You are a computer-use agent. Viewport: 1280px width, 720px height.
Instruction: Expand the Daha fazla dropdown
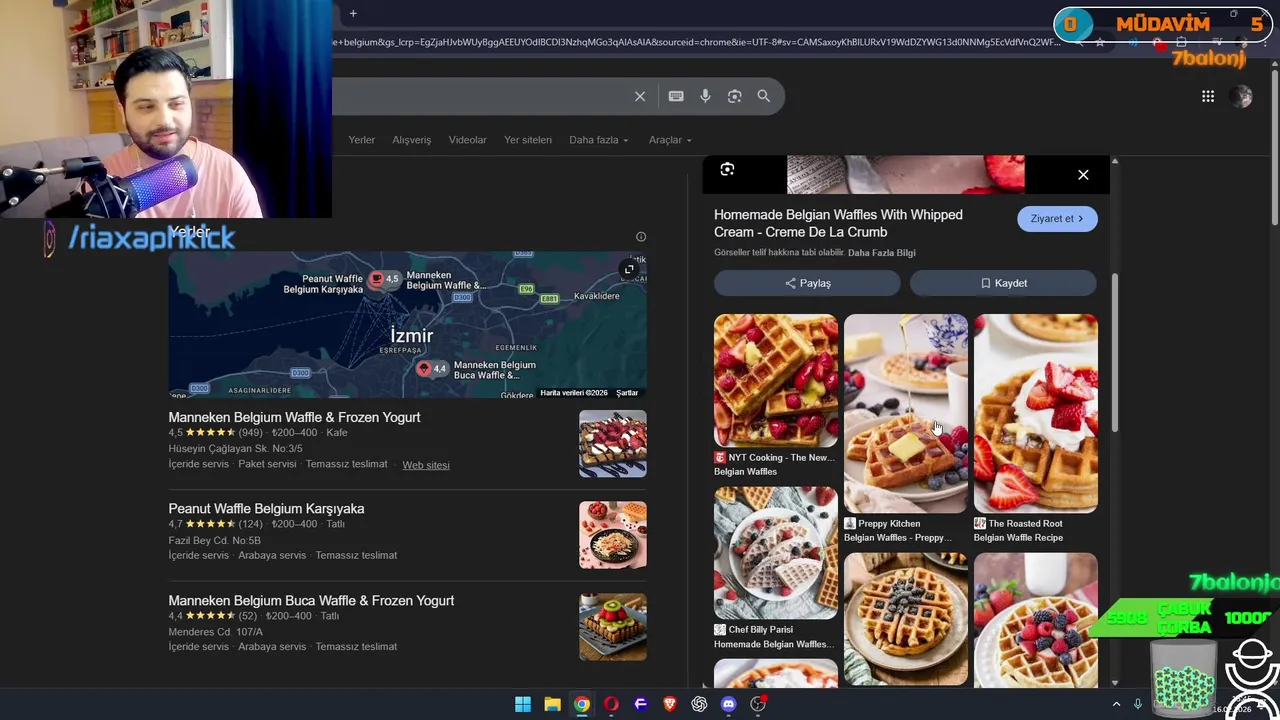(599, 140)
